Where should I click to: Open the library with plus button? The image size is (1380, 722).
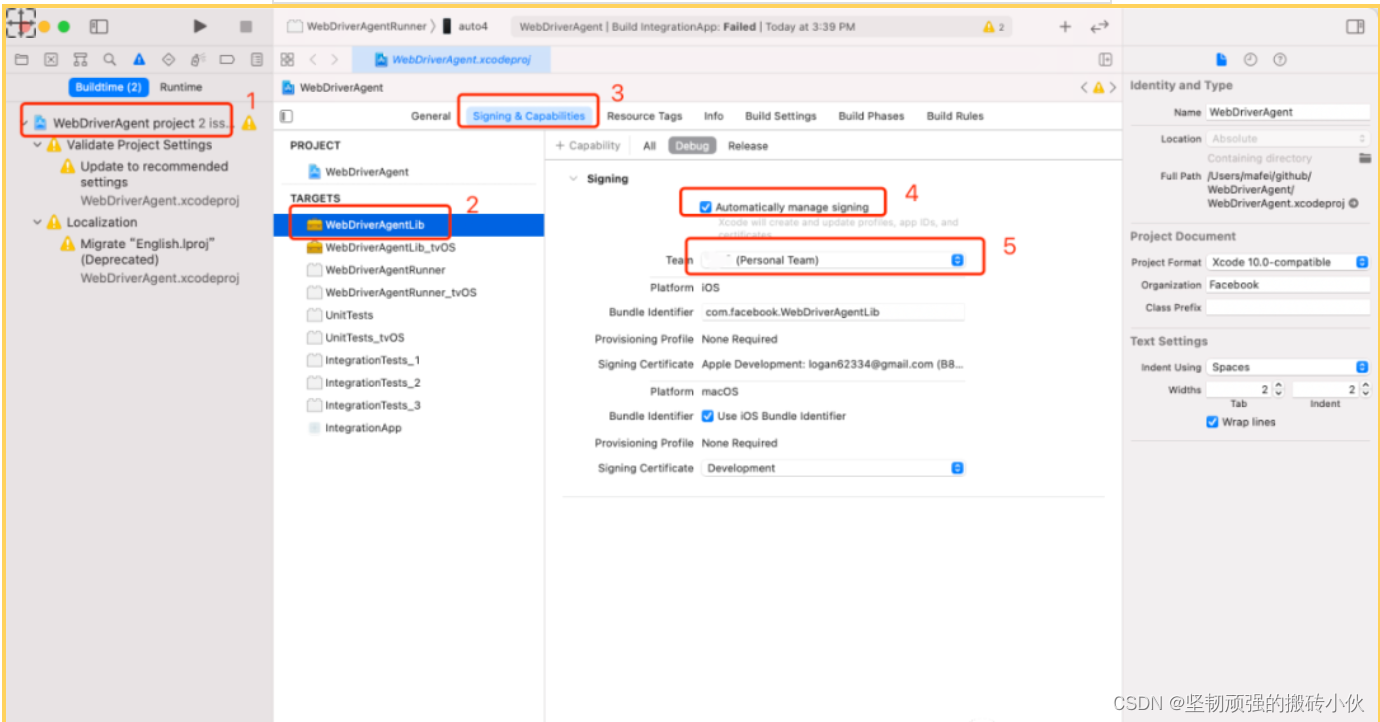1065,27
